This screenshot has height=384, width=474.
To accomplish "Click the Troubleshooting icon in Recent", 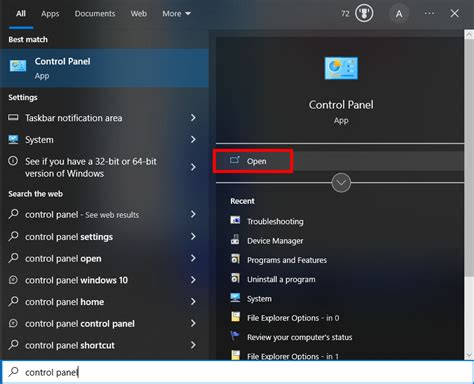I will point(235,220).
